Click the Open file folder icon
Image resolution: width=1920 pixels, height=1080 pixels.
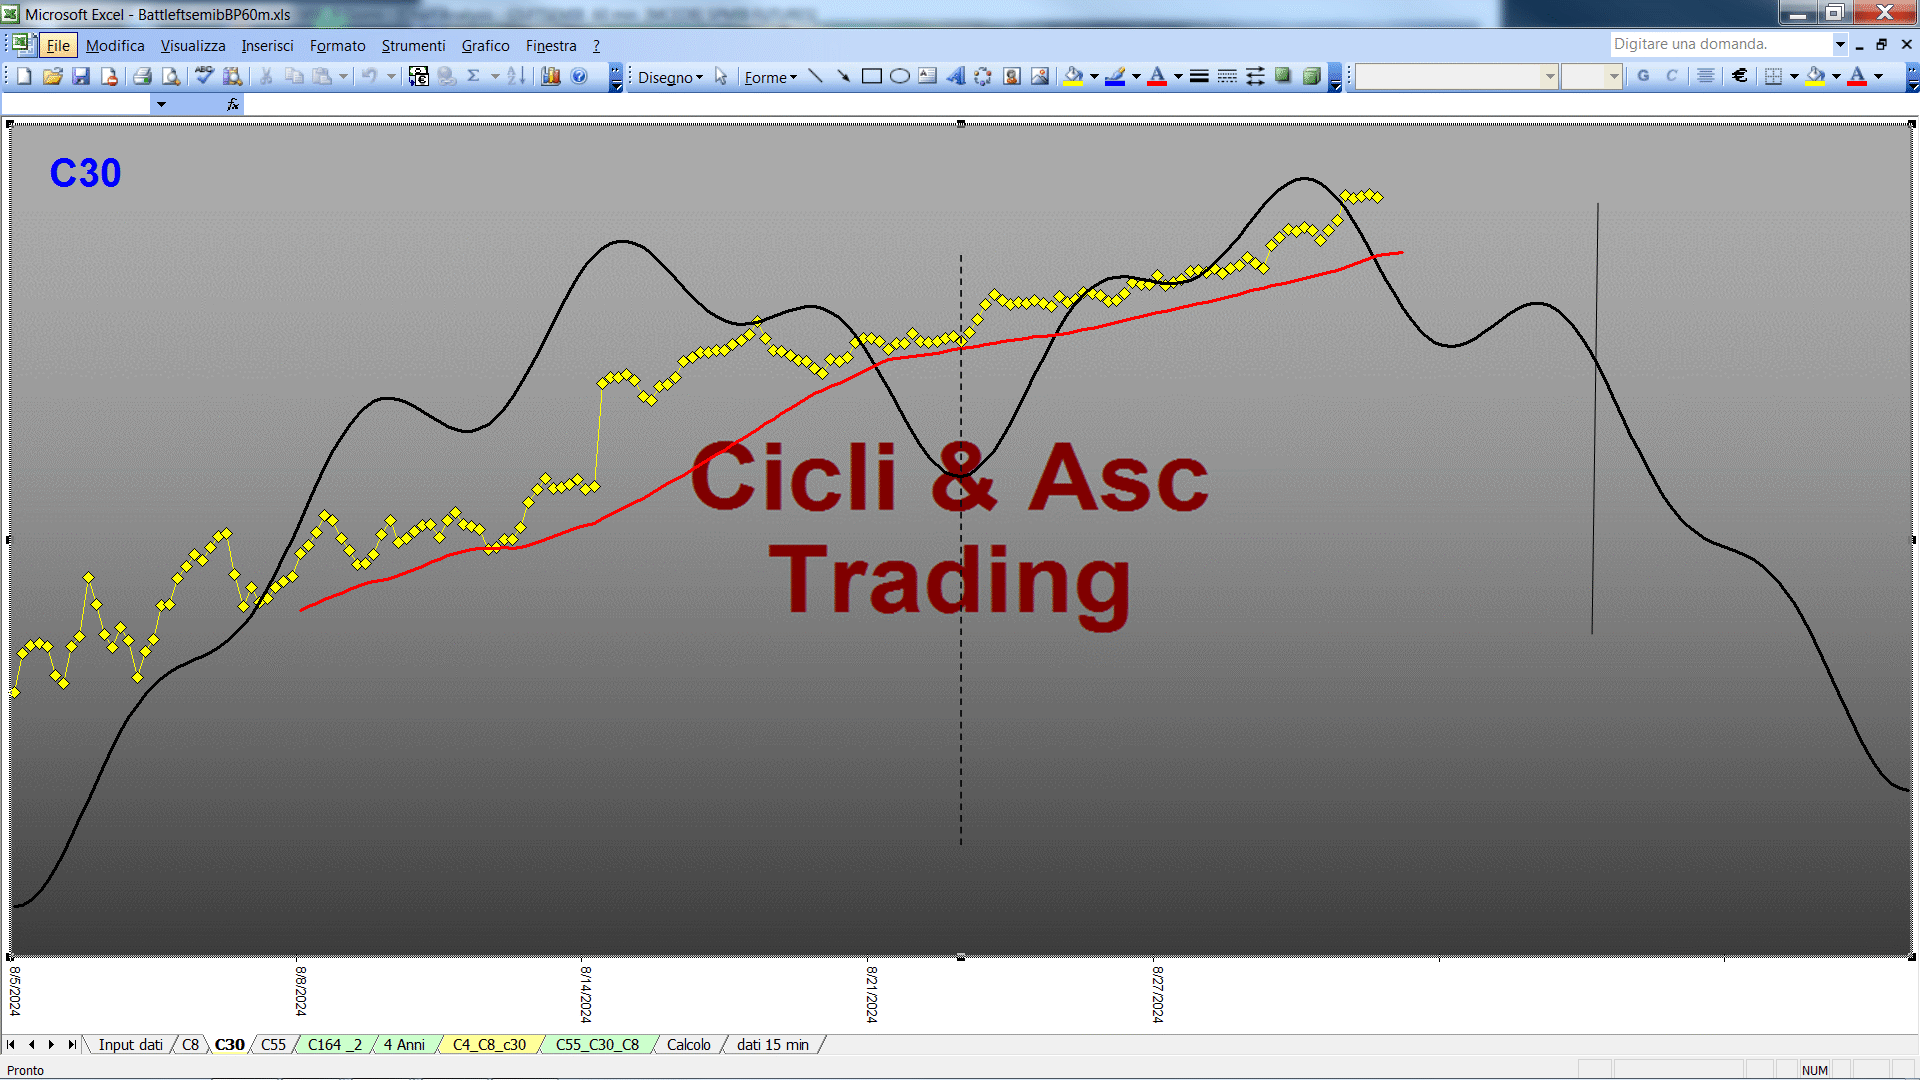(53, 76)
